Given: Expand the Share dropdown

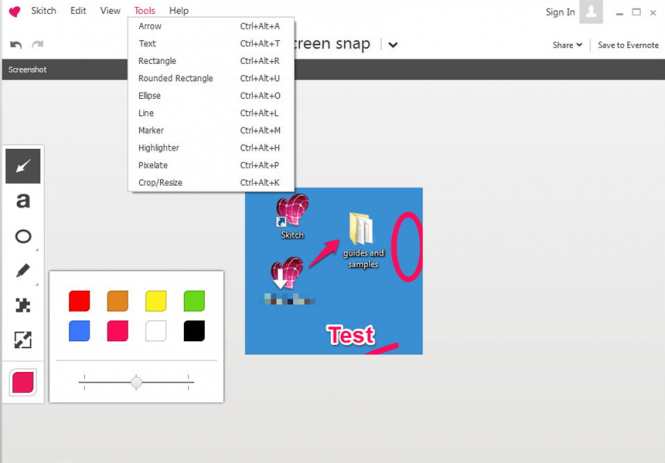Looking at the screenshot, I should (x=567, y=45).
